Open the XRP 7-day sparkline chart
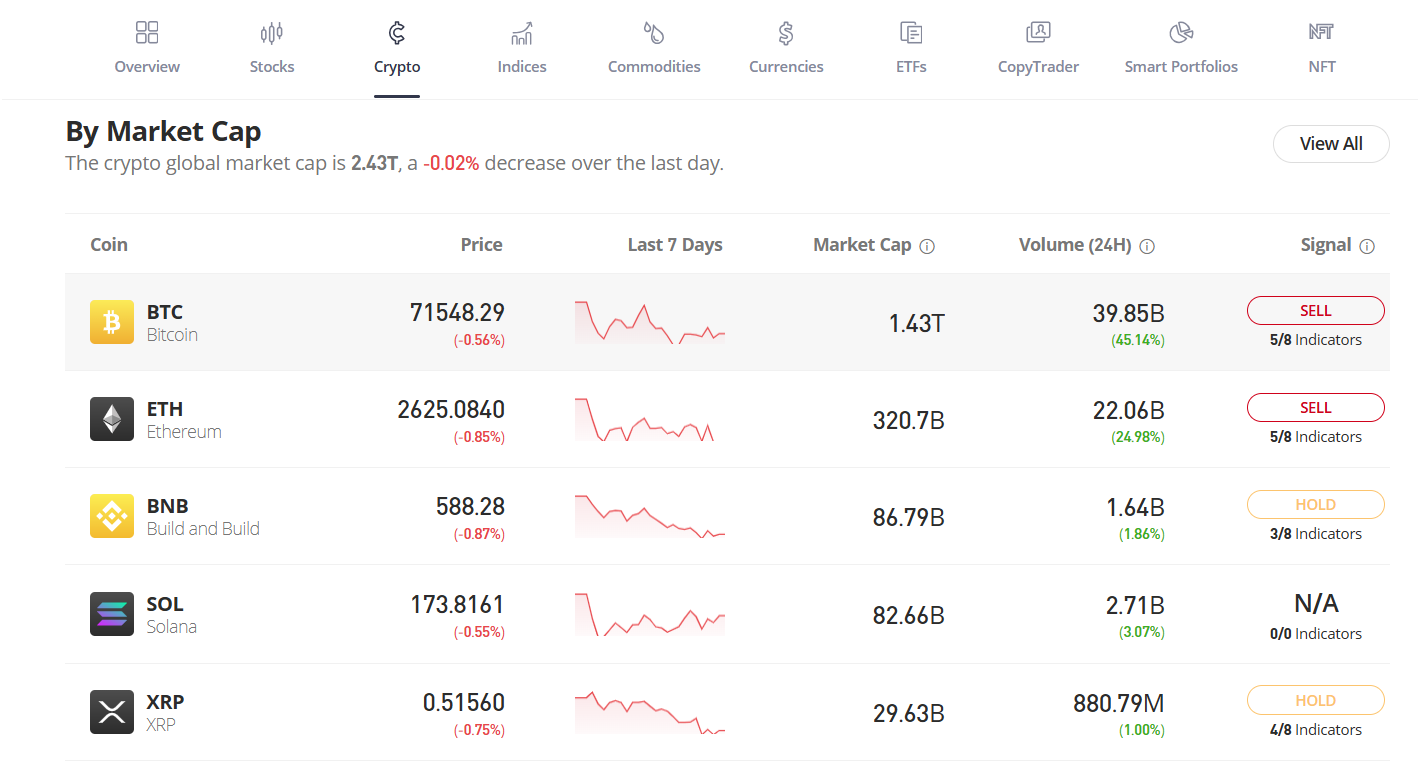The width and height of the screenshot is (1420, 765). 650,712
